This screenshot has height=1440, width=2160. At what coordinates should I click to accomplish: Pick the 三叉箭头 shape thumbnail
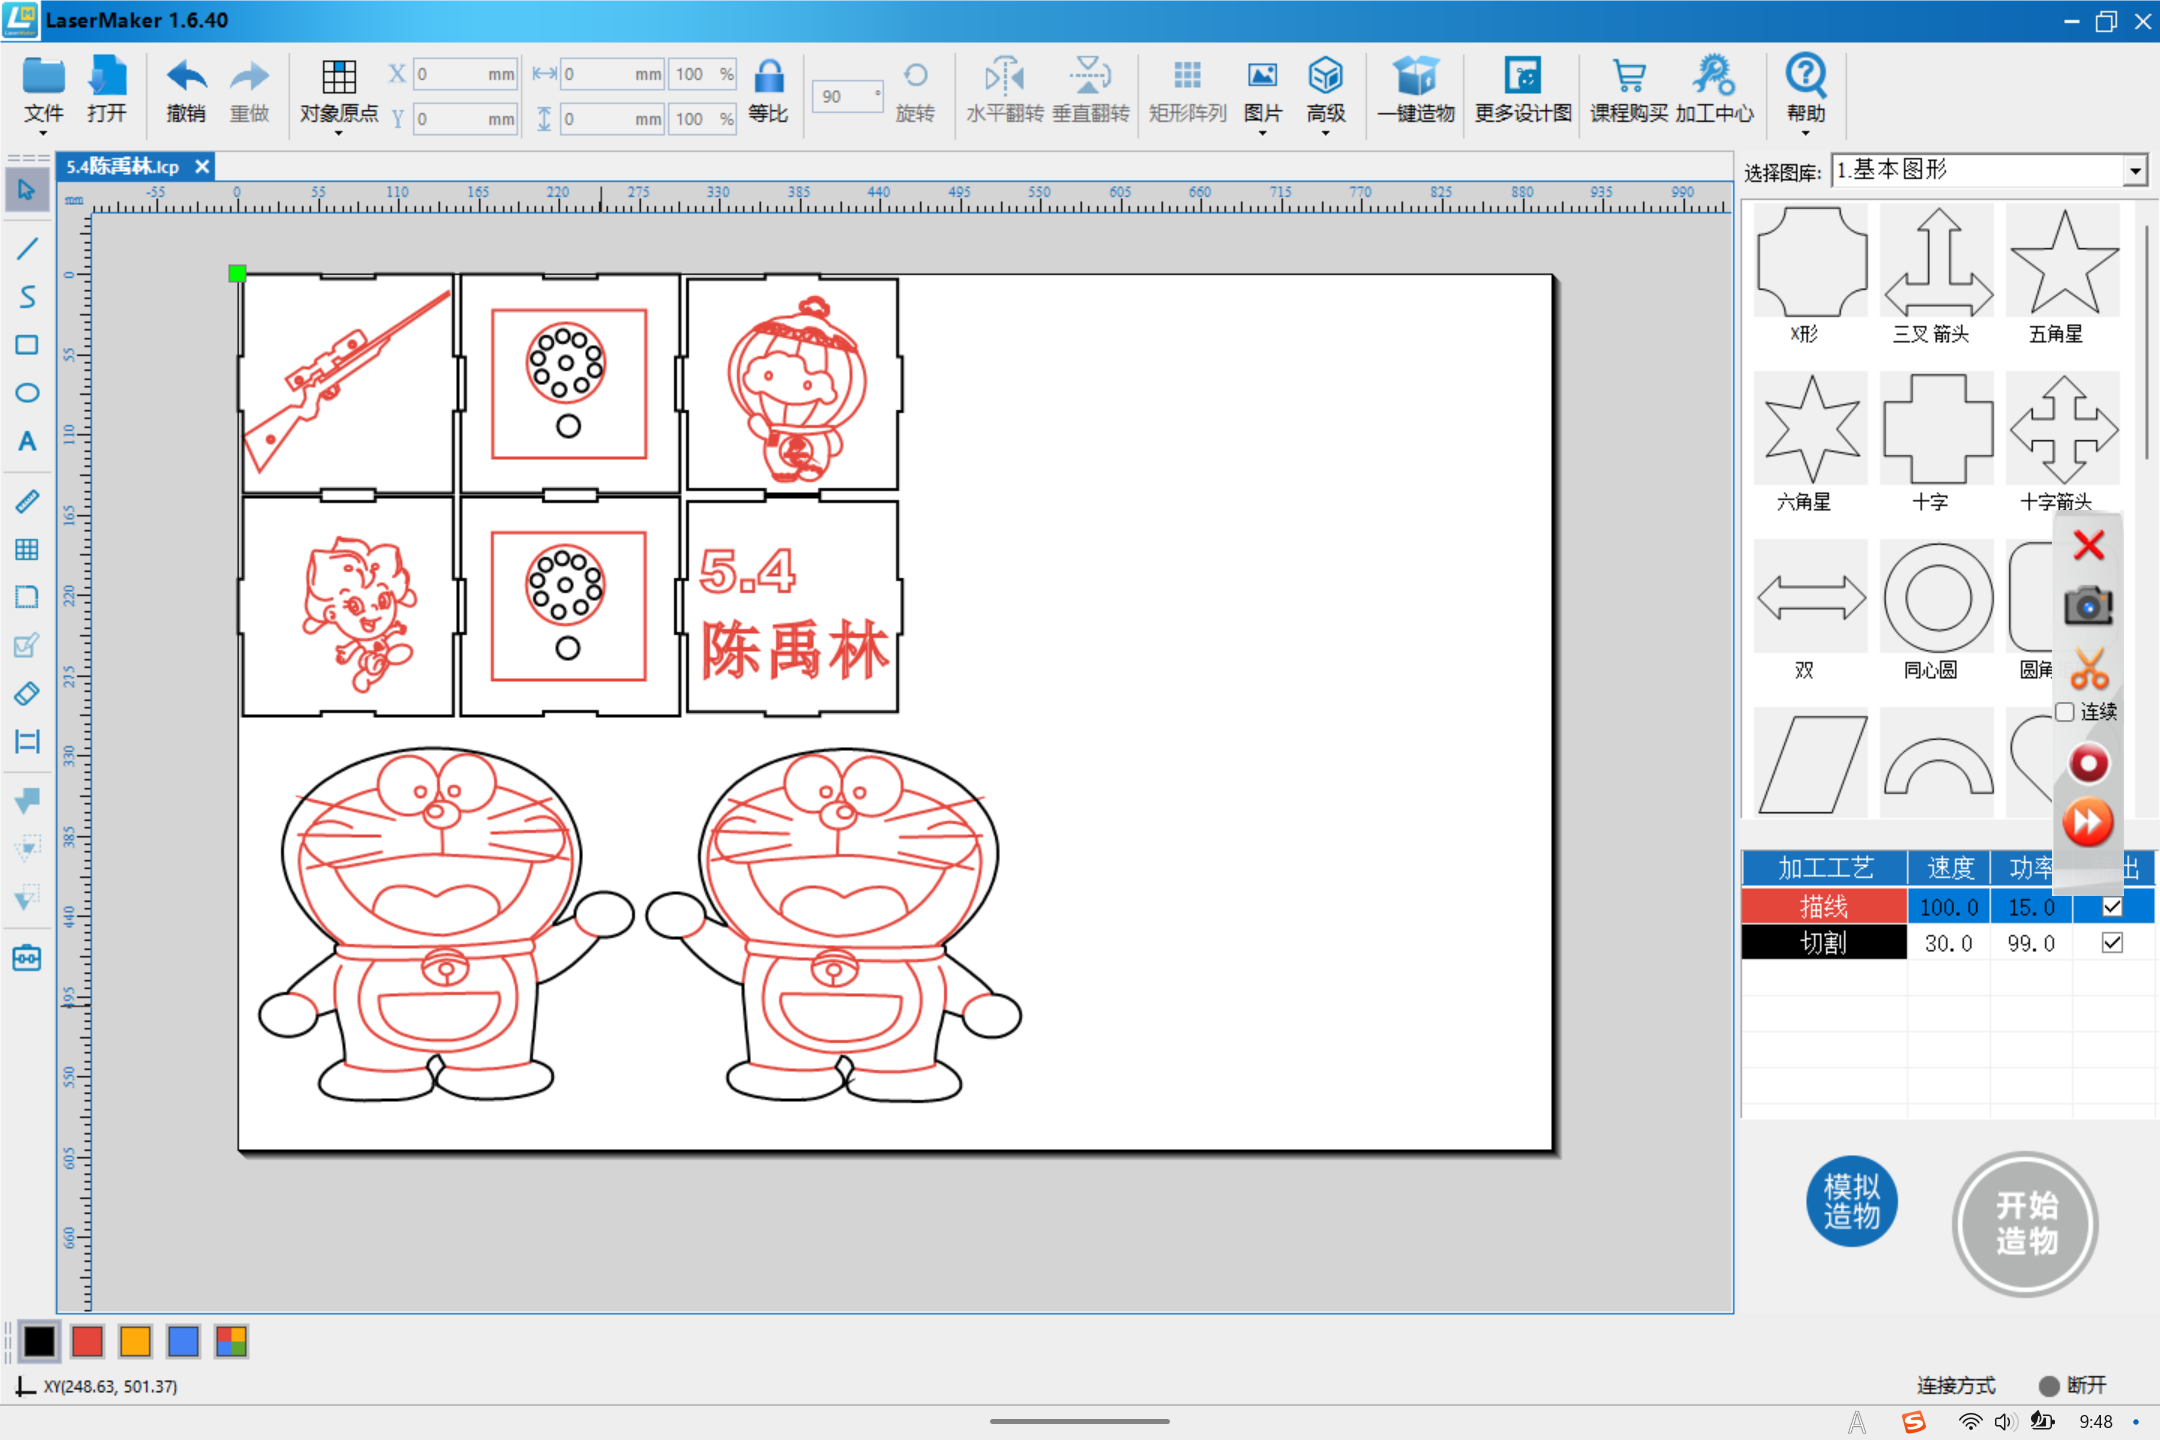pos(1938,263)
